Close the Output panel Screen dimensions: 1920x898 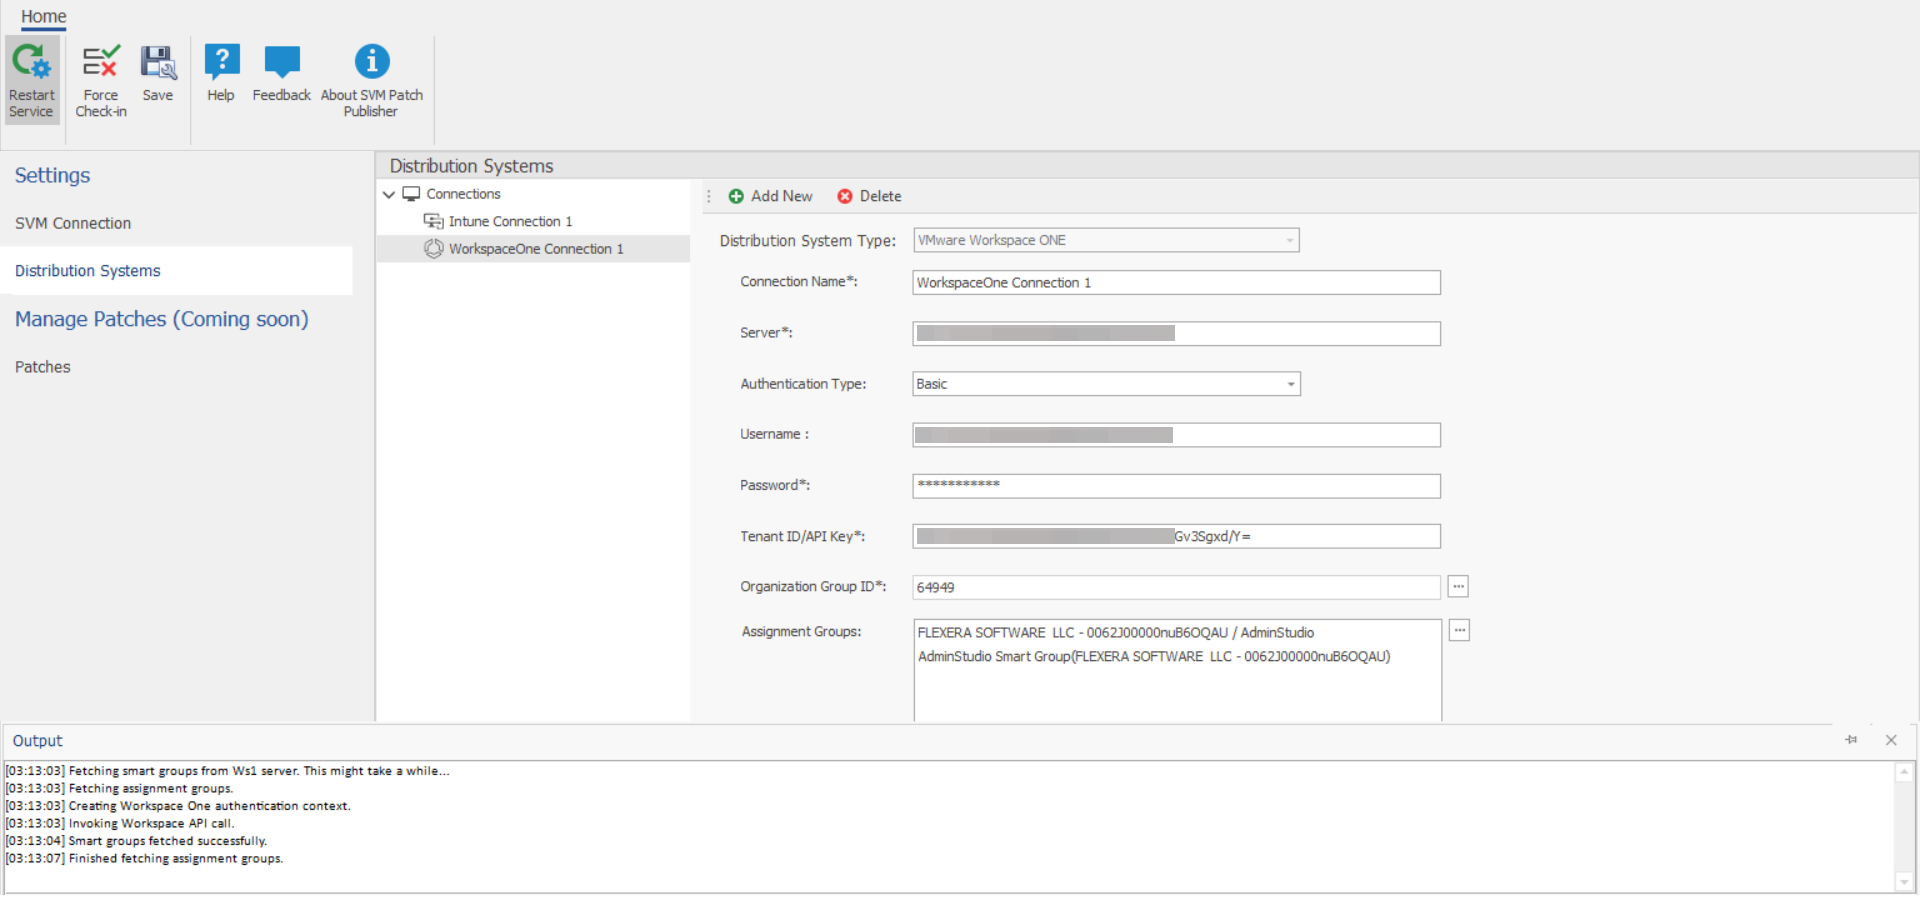[x=1891, y=740]
